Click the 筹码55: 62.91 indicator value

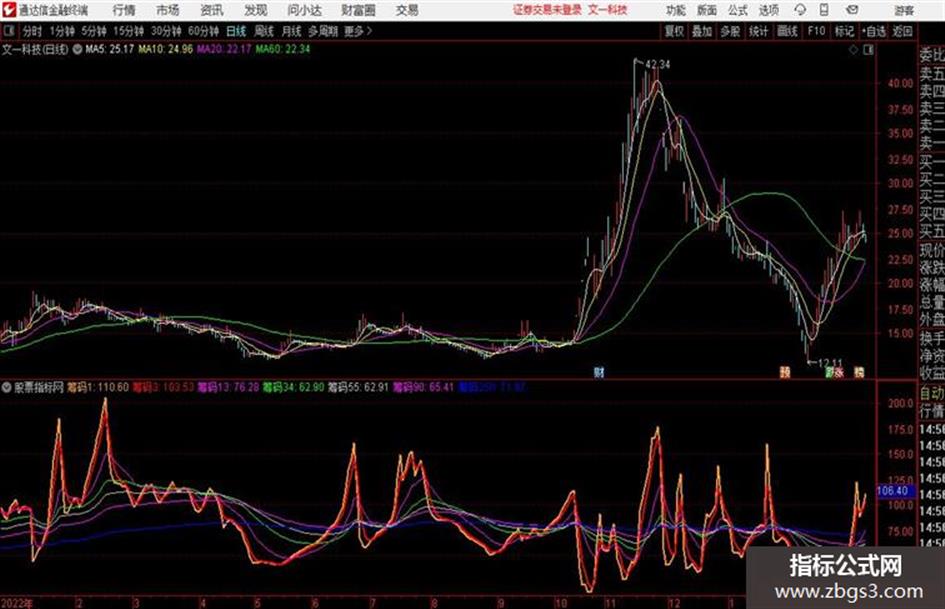(359, 387)
